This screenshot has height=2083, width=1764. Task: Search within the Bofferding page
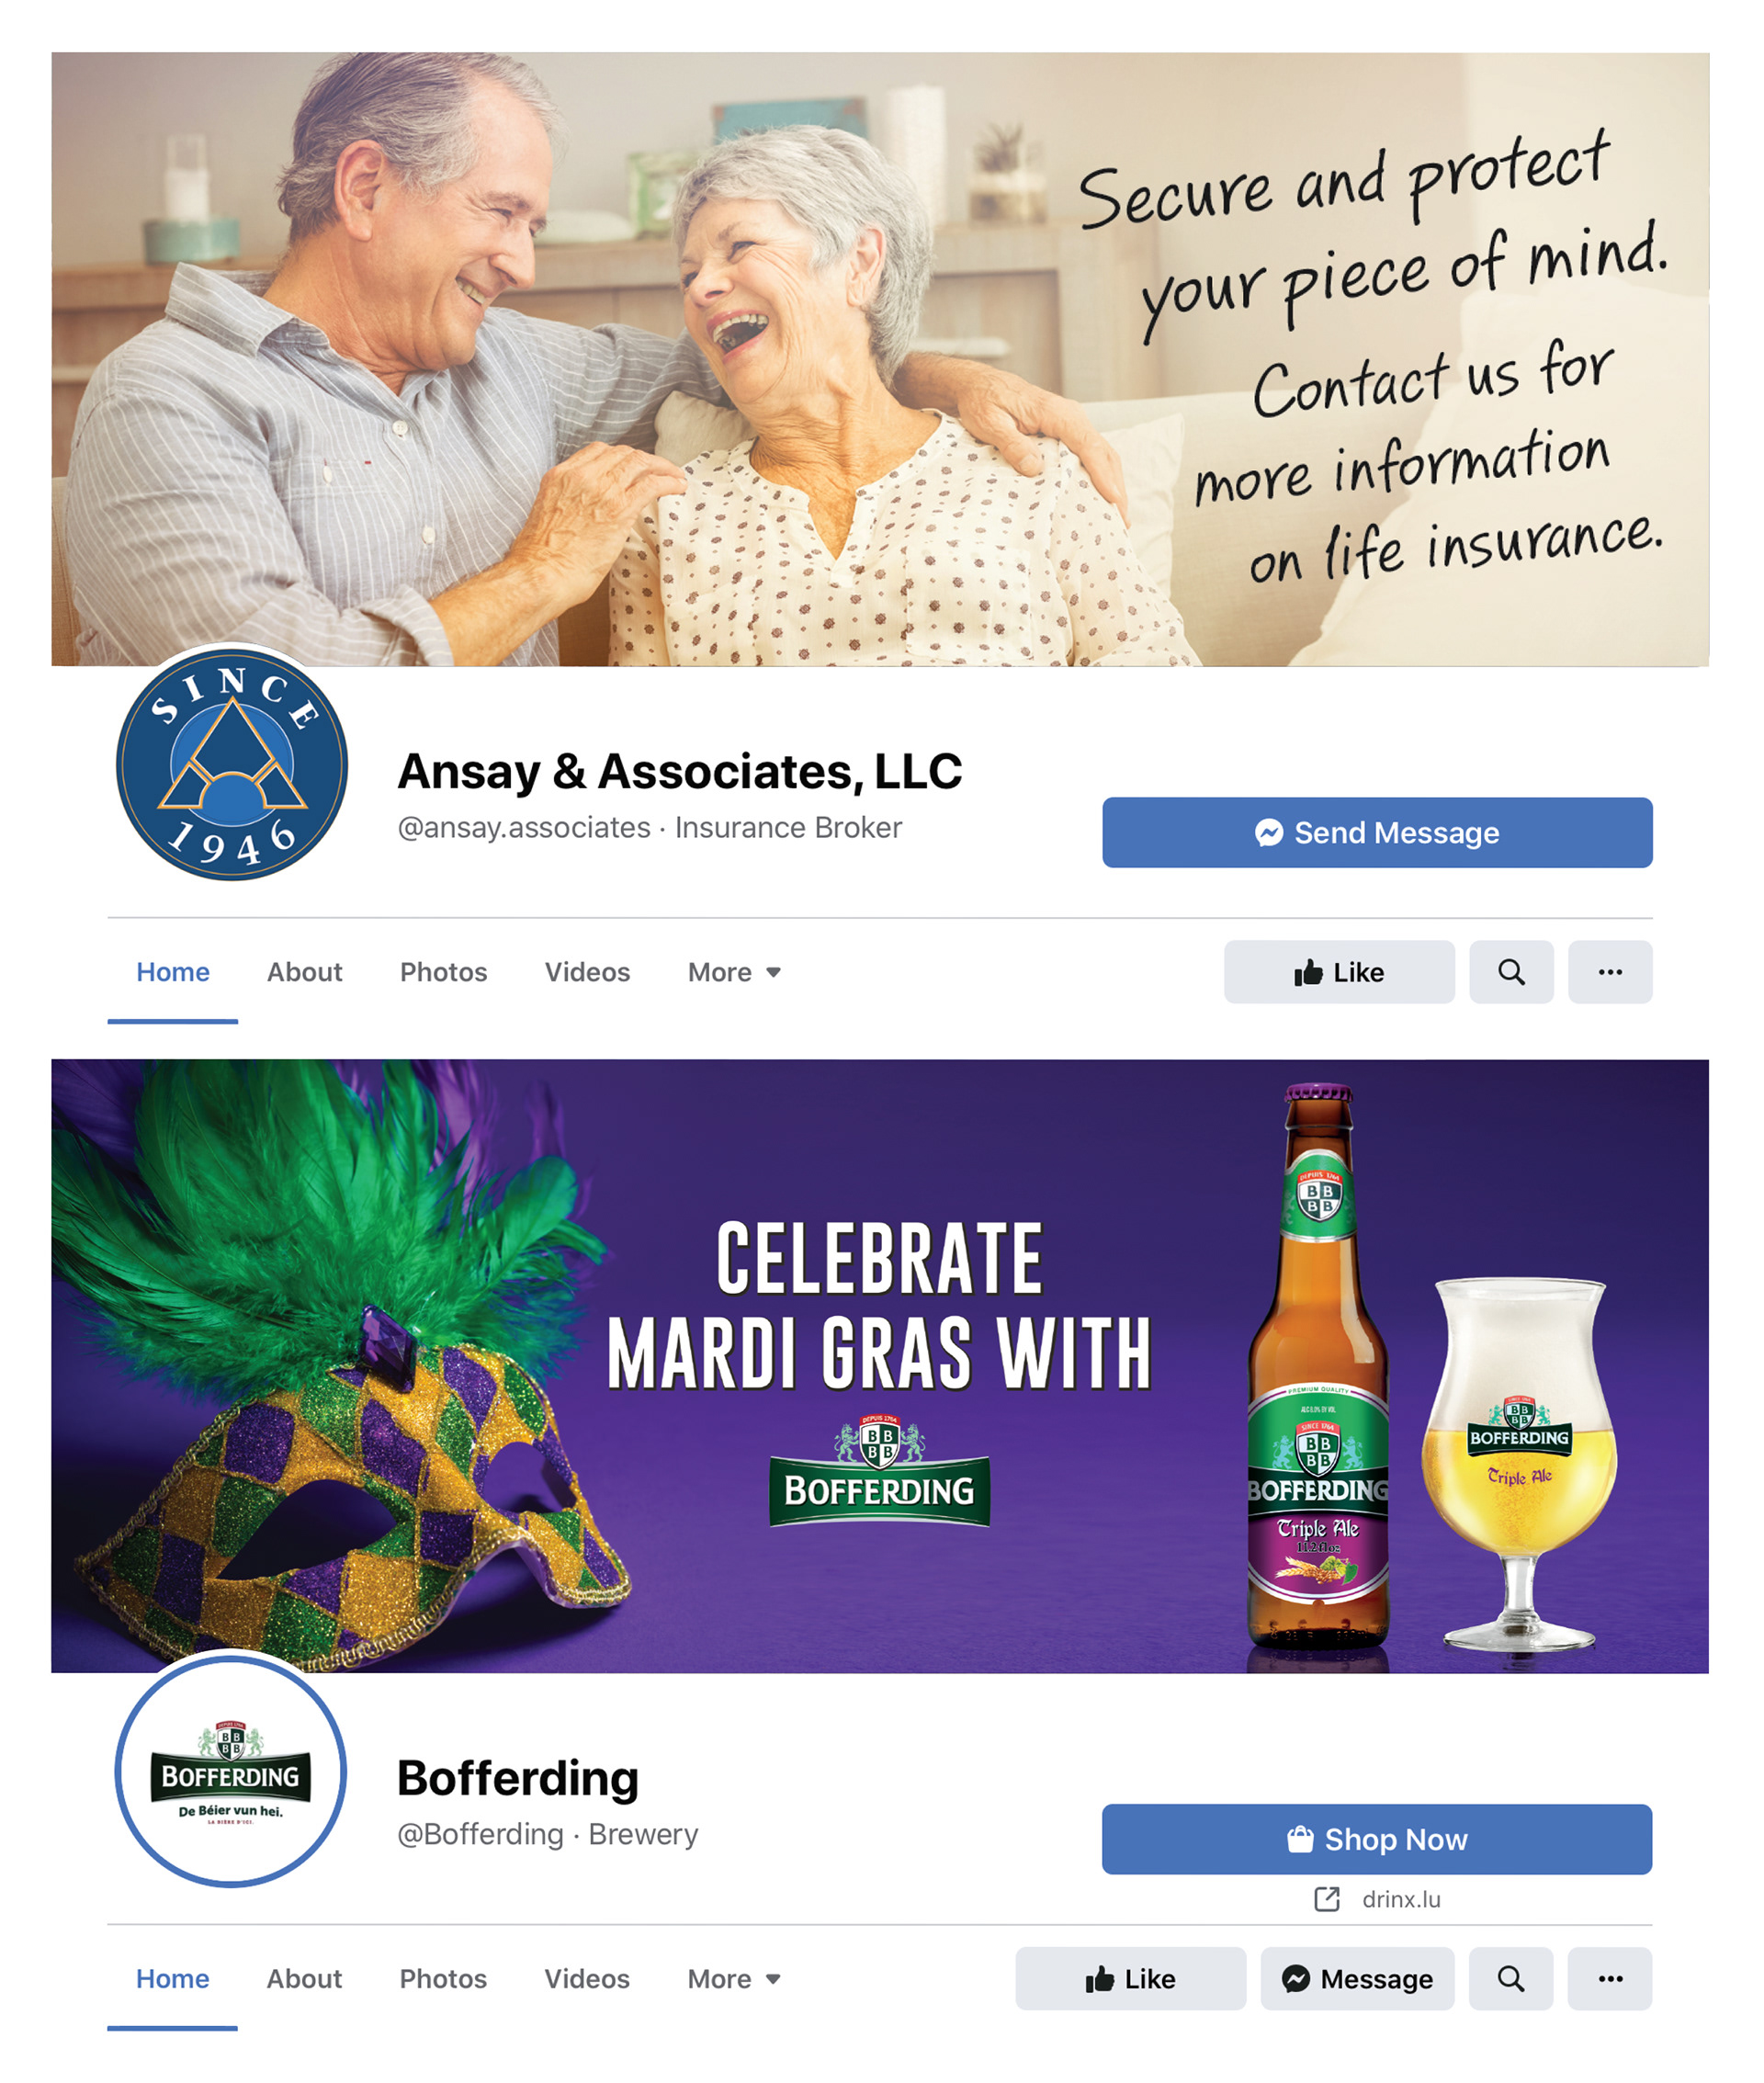pos(1511,1979)
